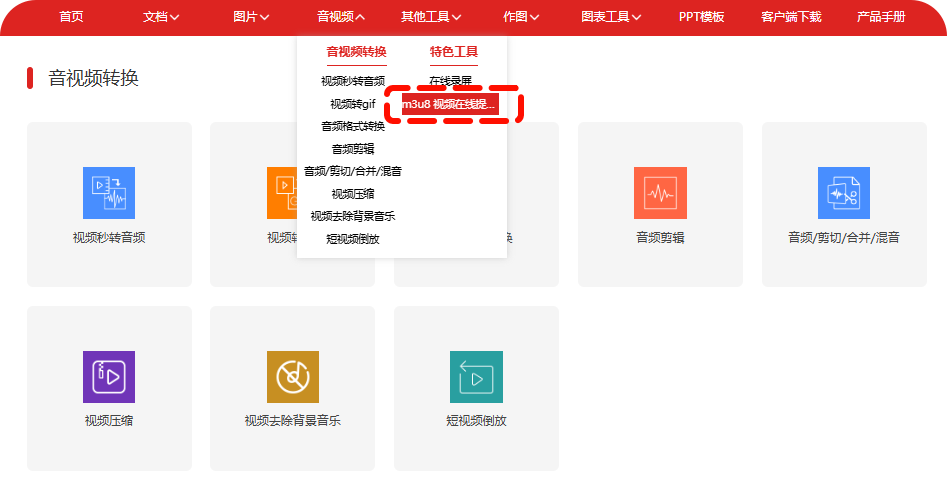Expand the 文档 navigation dropdown
Image resolution: width=947 pixels, height=482 pixels.
(x=161, y=17)
